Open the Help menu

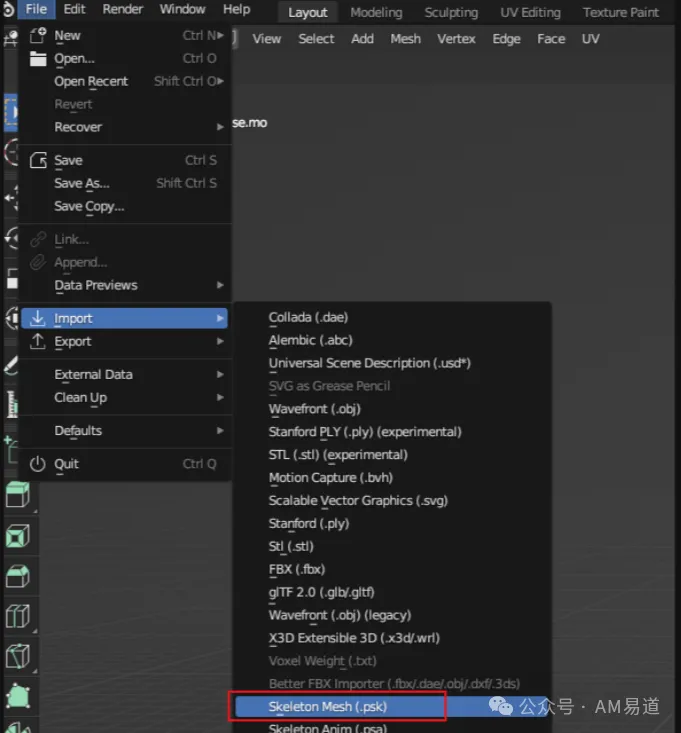237,9
